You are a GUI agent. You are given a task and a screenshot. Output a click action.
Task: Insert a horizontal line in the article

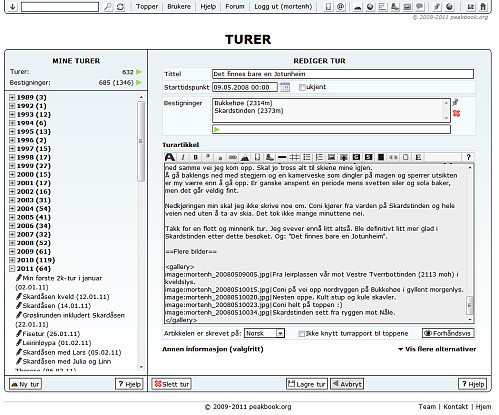(282, 157)
